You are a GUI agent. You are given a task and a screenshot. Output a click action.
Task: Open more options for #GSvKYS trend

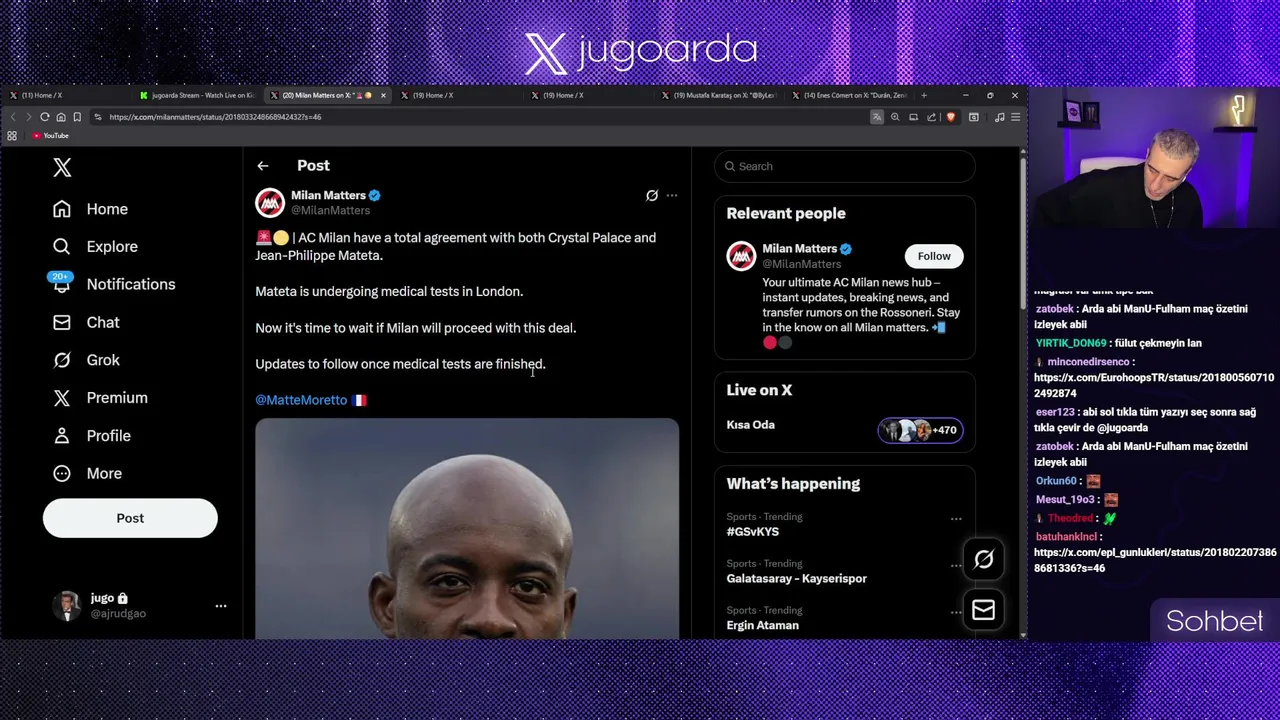[x=956, y=519]
